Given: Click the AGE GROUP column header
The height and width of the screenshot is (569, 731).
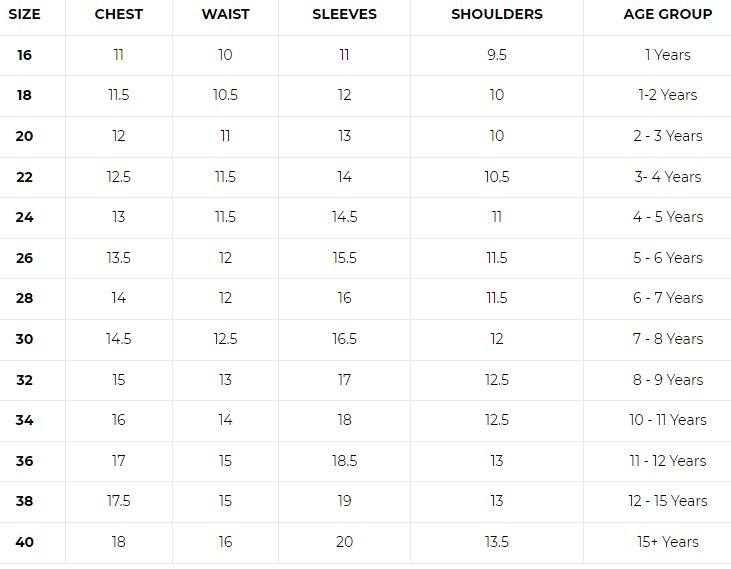Looking at the screenshot, I should pyautogui.click(x=668, y=14).
